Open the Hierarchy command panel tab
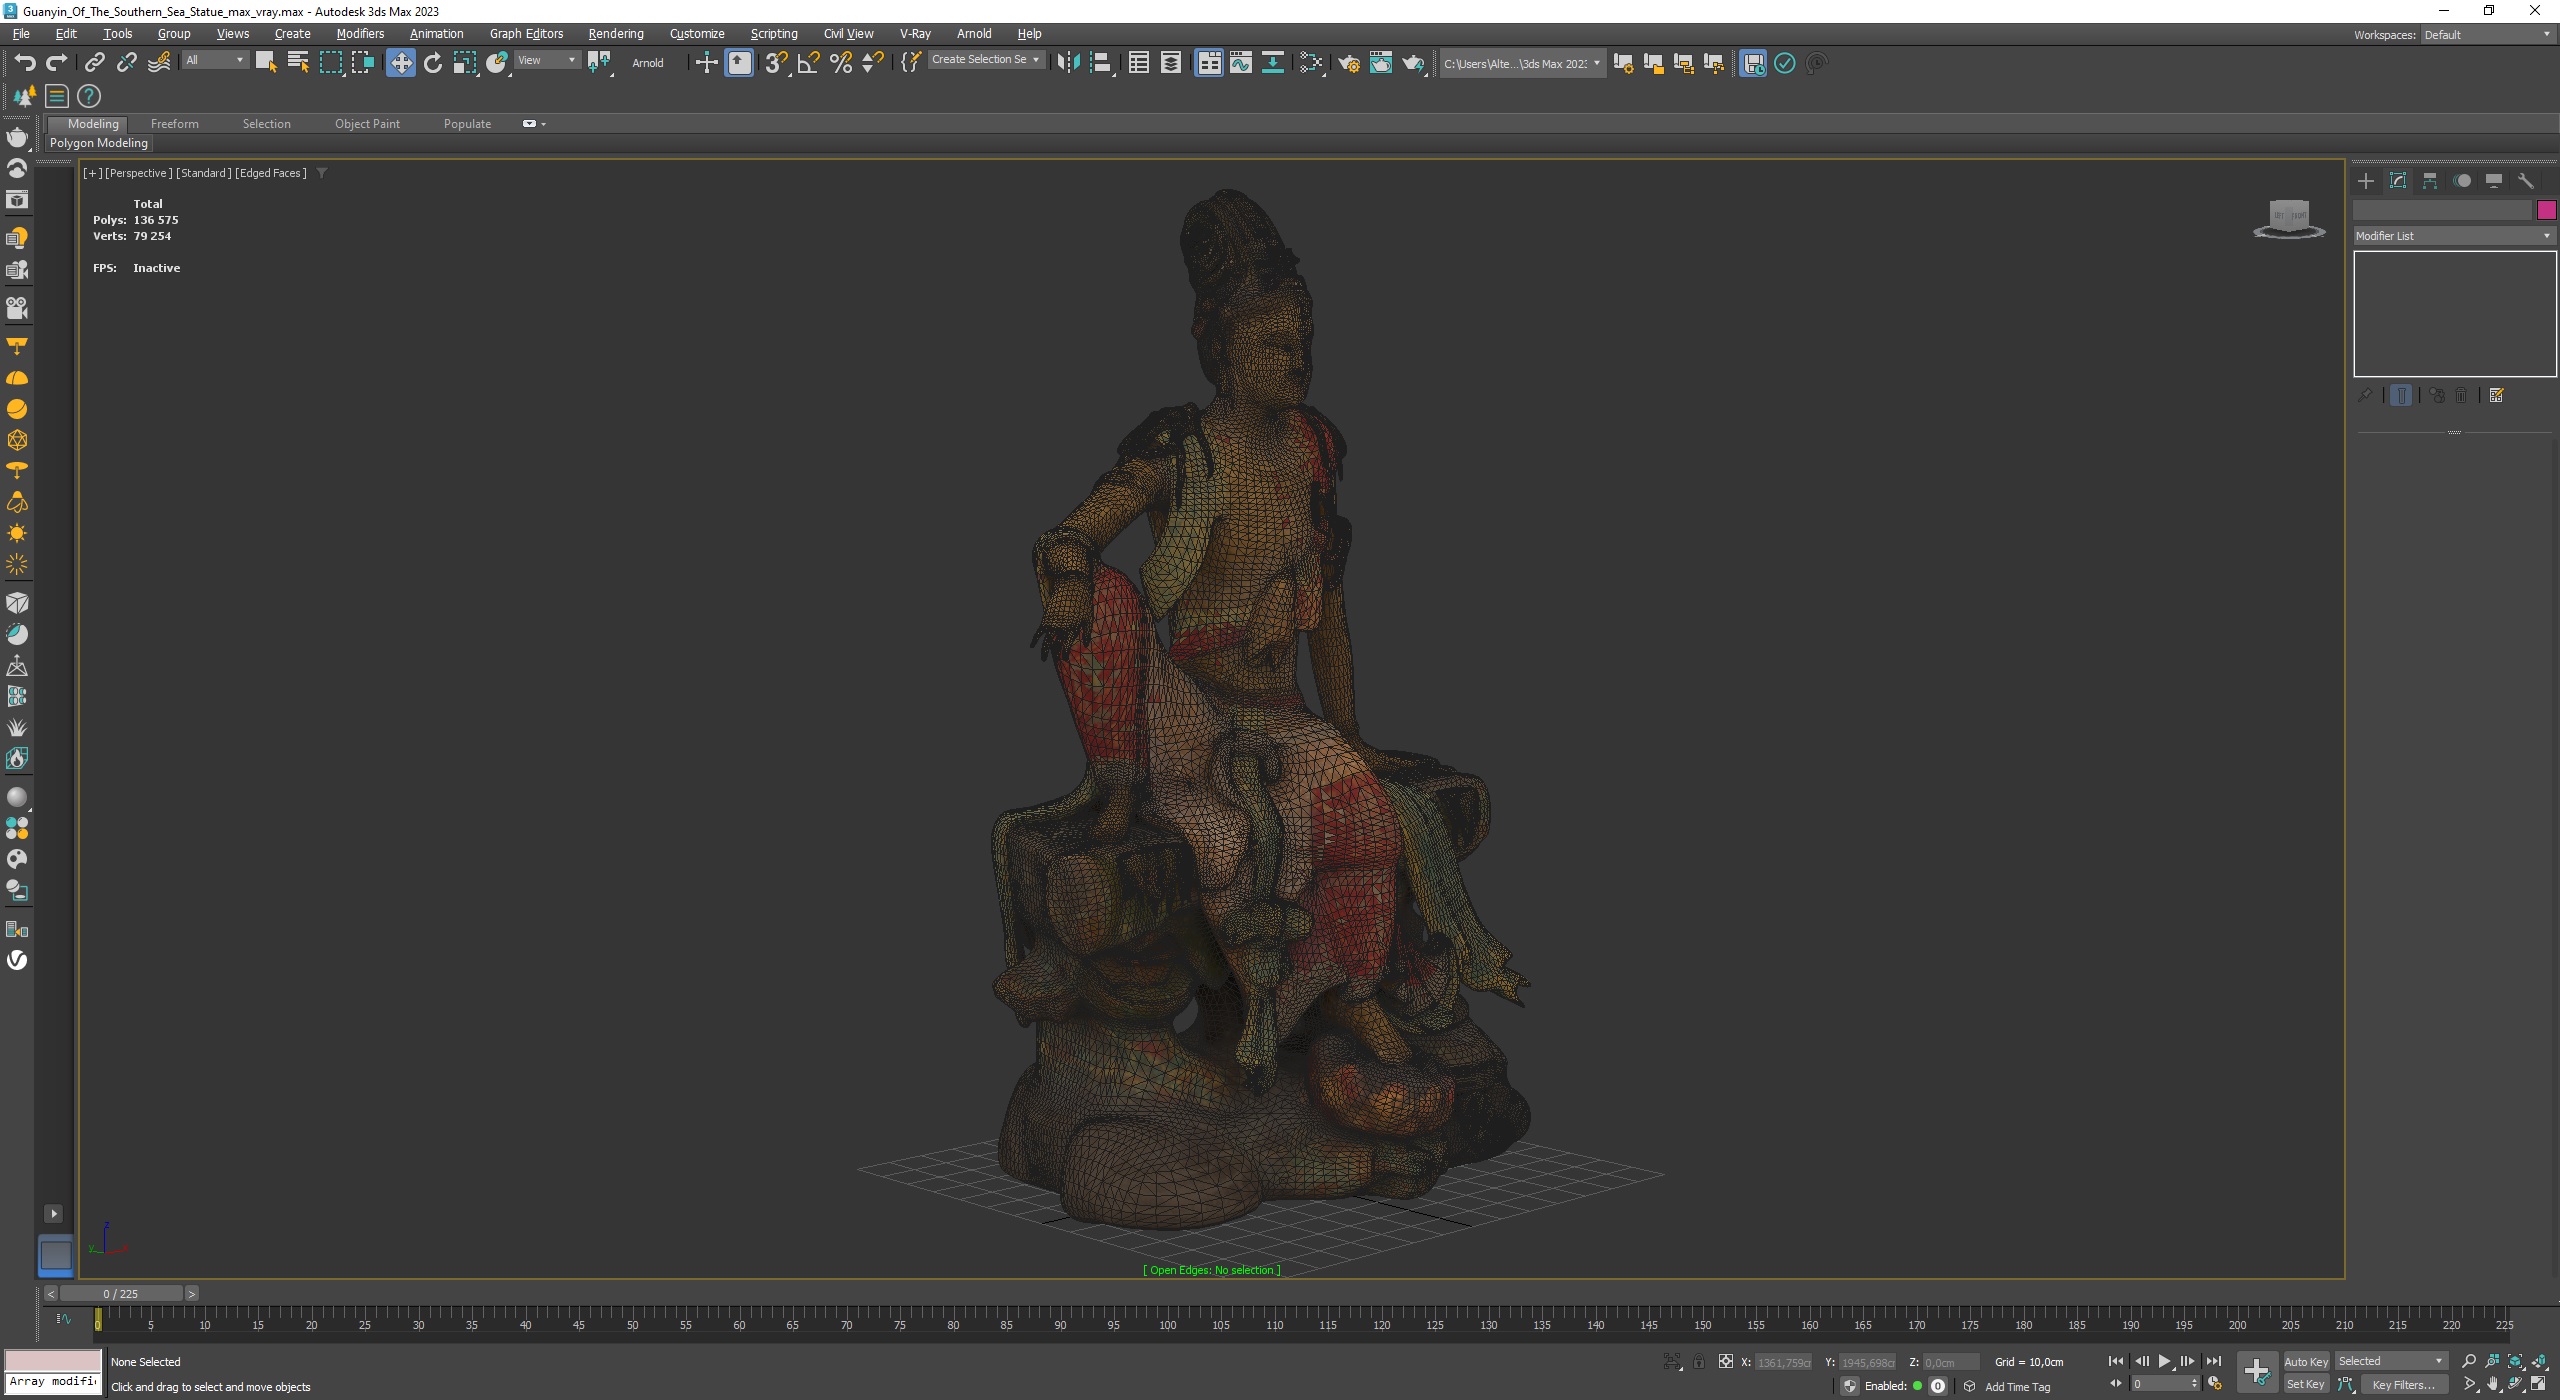The image size is (2560, 1400). point(2430,181)
